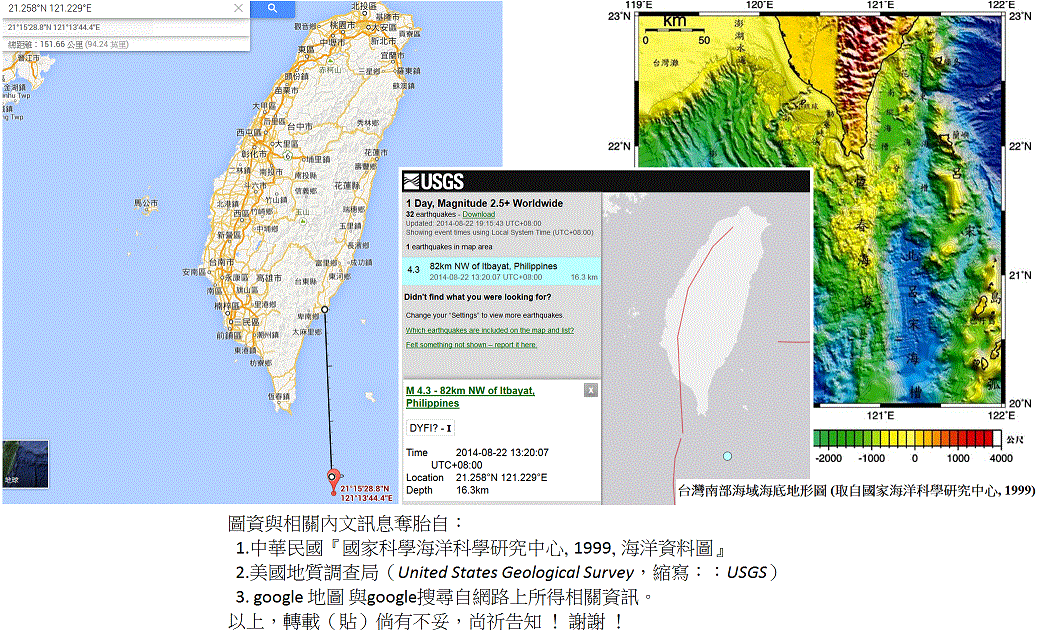Close the earthquake details popup
Image resolution: width=1037 pixels, height=639 pixels.
[x=591, y=390]
